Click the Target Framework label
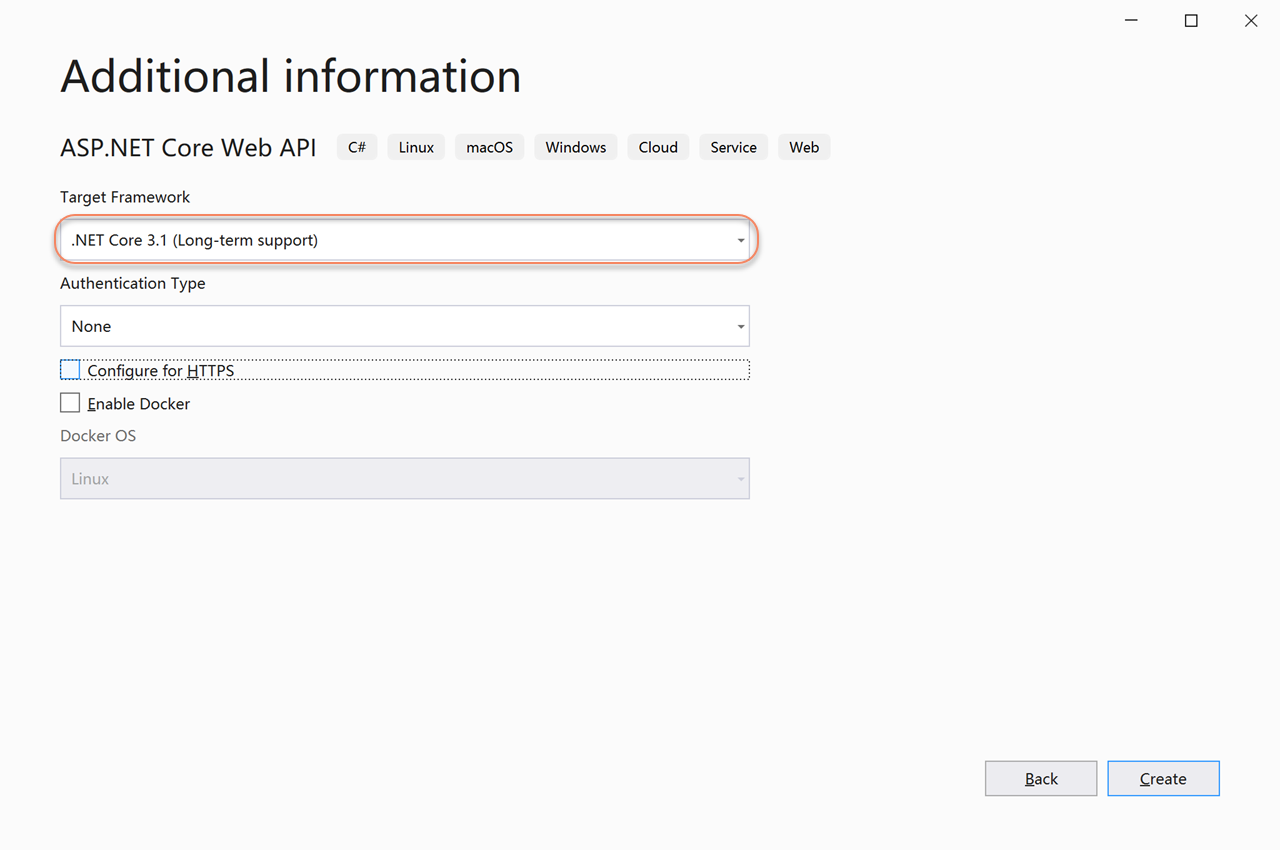Image resolution: width=1280 pixels, height=850 pixels. (125, 197)
